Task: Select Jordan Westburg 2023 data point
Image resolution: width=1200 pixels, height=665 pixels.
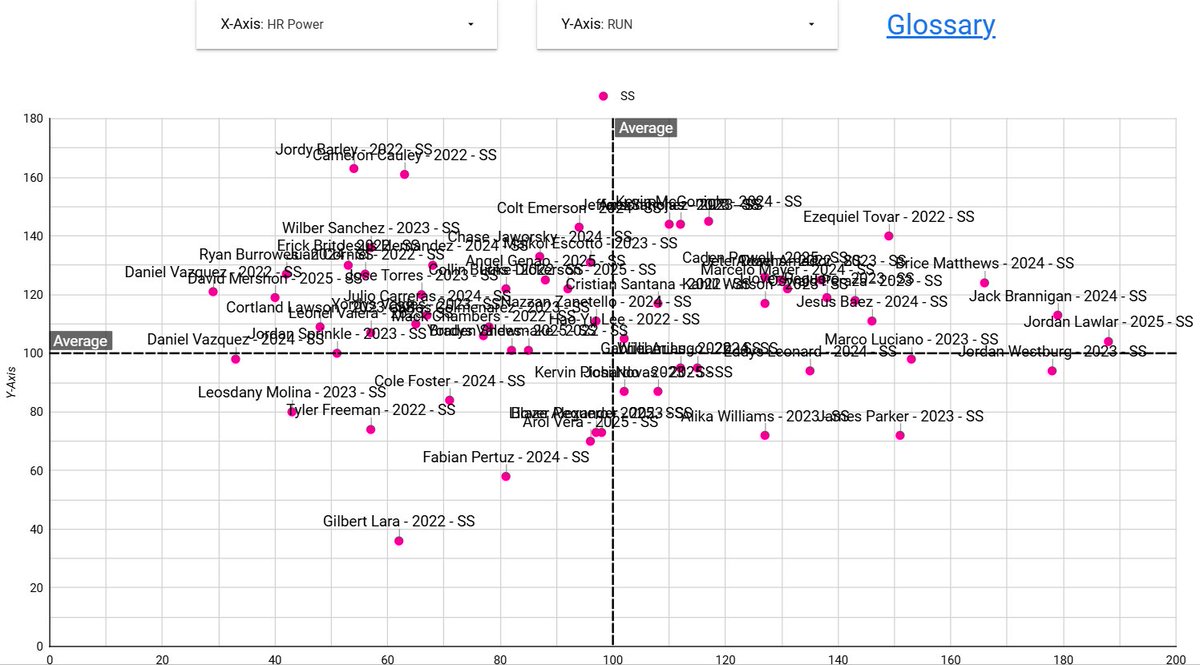Action: pos(1052,371)
